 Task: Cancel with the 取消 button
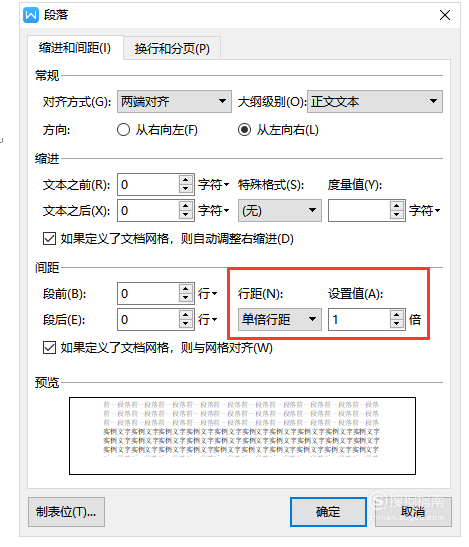click(413, 512)
